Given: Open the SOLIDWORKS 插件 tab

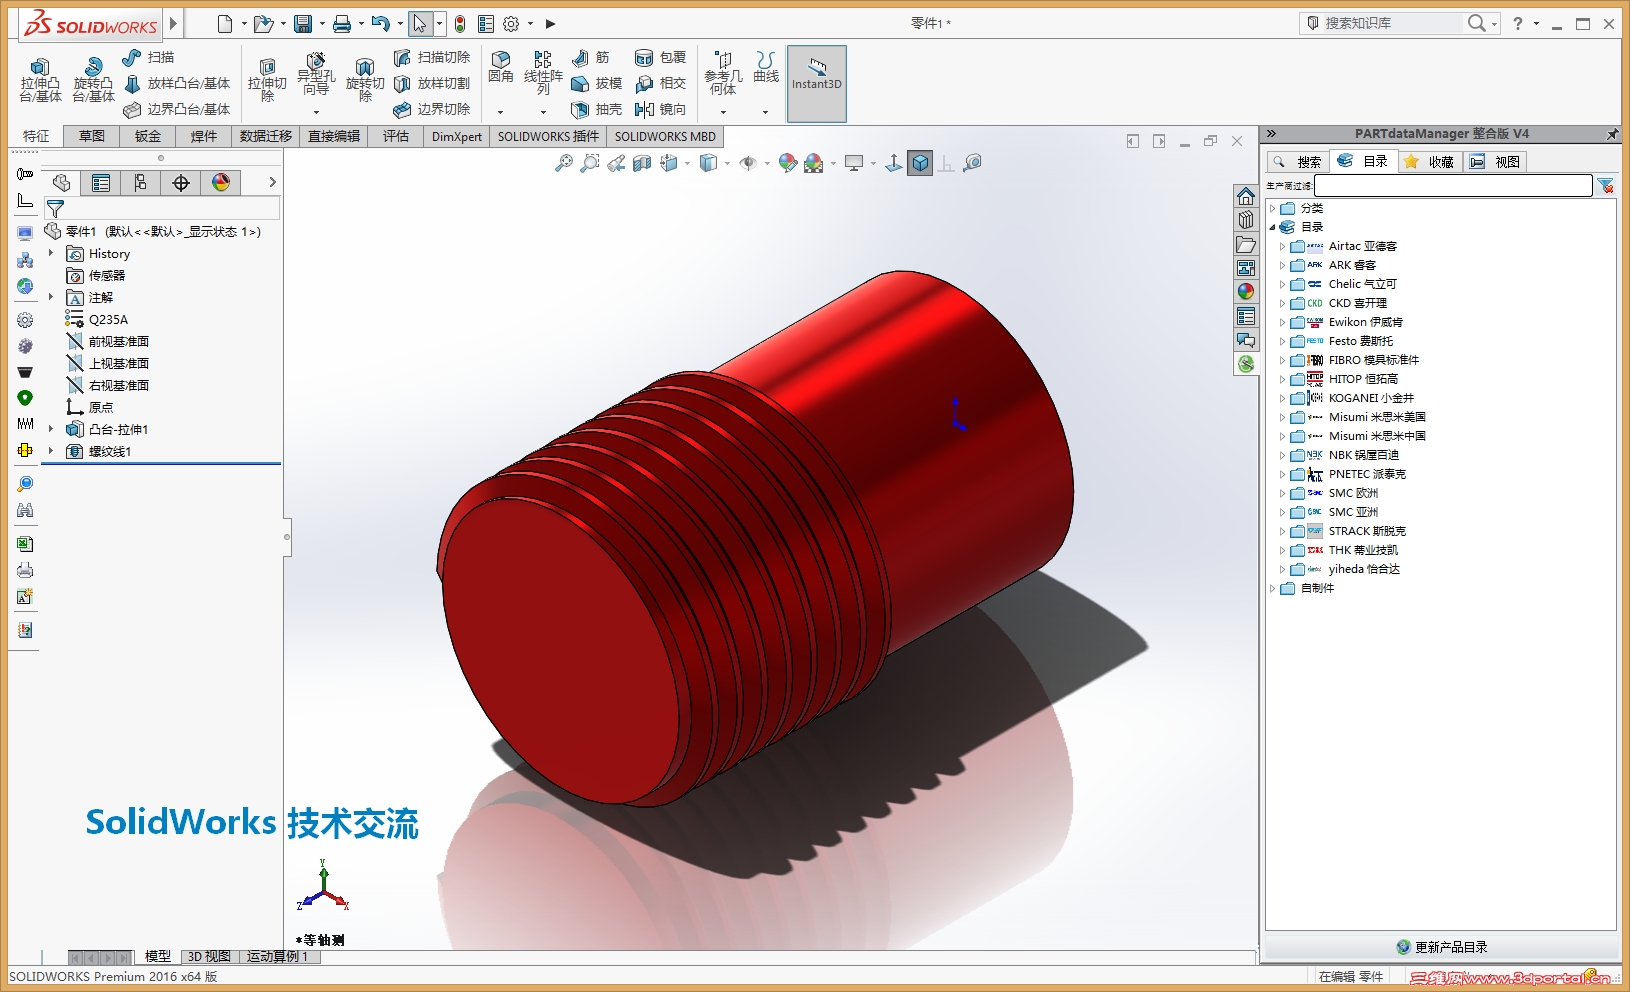Looking at the screenshot, I should click(548, 136).
